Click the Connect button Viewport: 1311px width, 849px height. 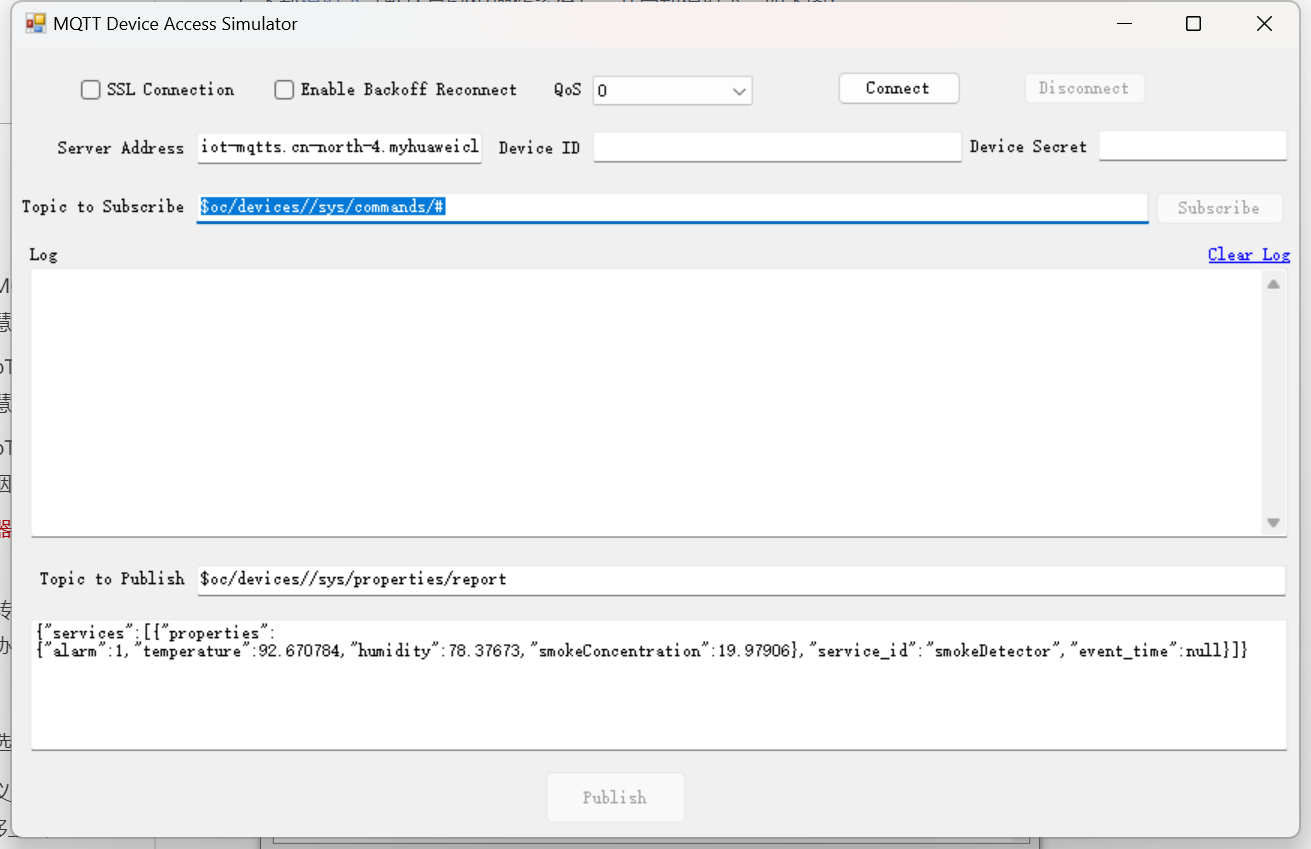[x=898, y=88]
